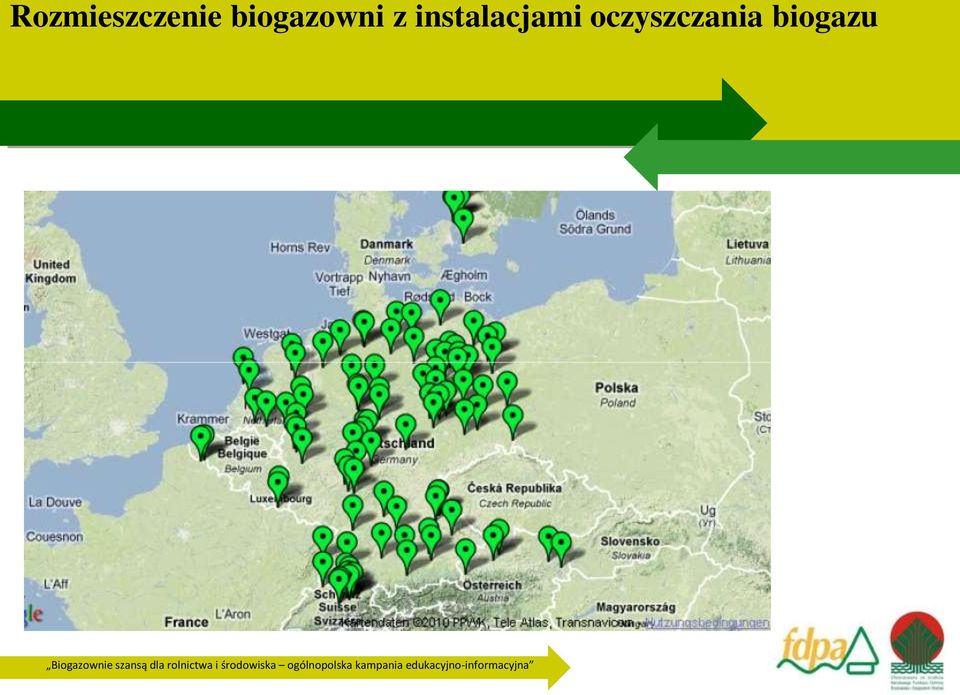
Task: Click the red and green tree emblem logo
Action: point(917,651)
